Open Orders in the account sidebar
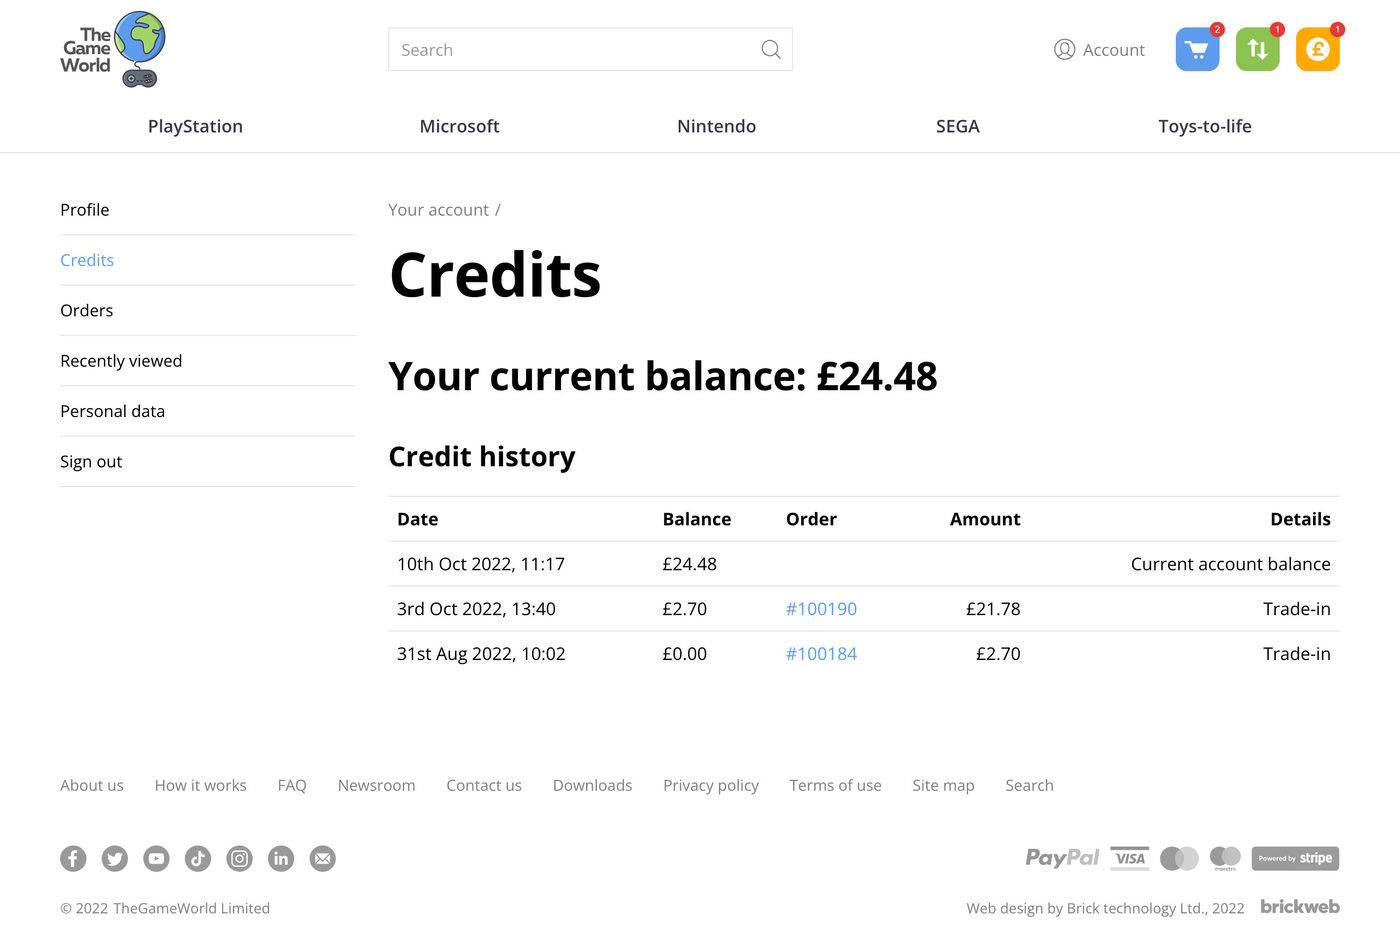Viewport: 1400px width, 944px height. tap(87, 311)
